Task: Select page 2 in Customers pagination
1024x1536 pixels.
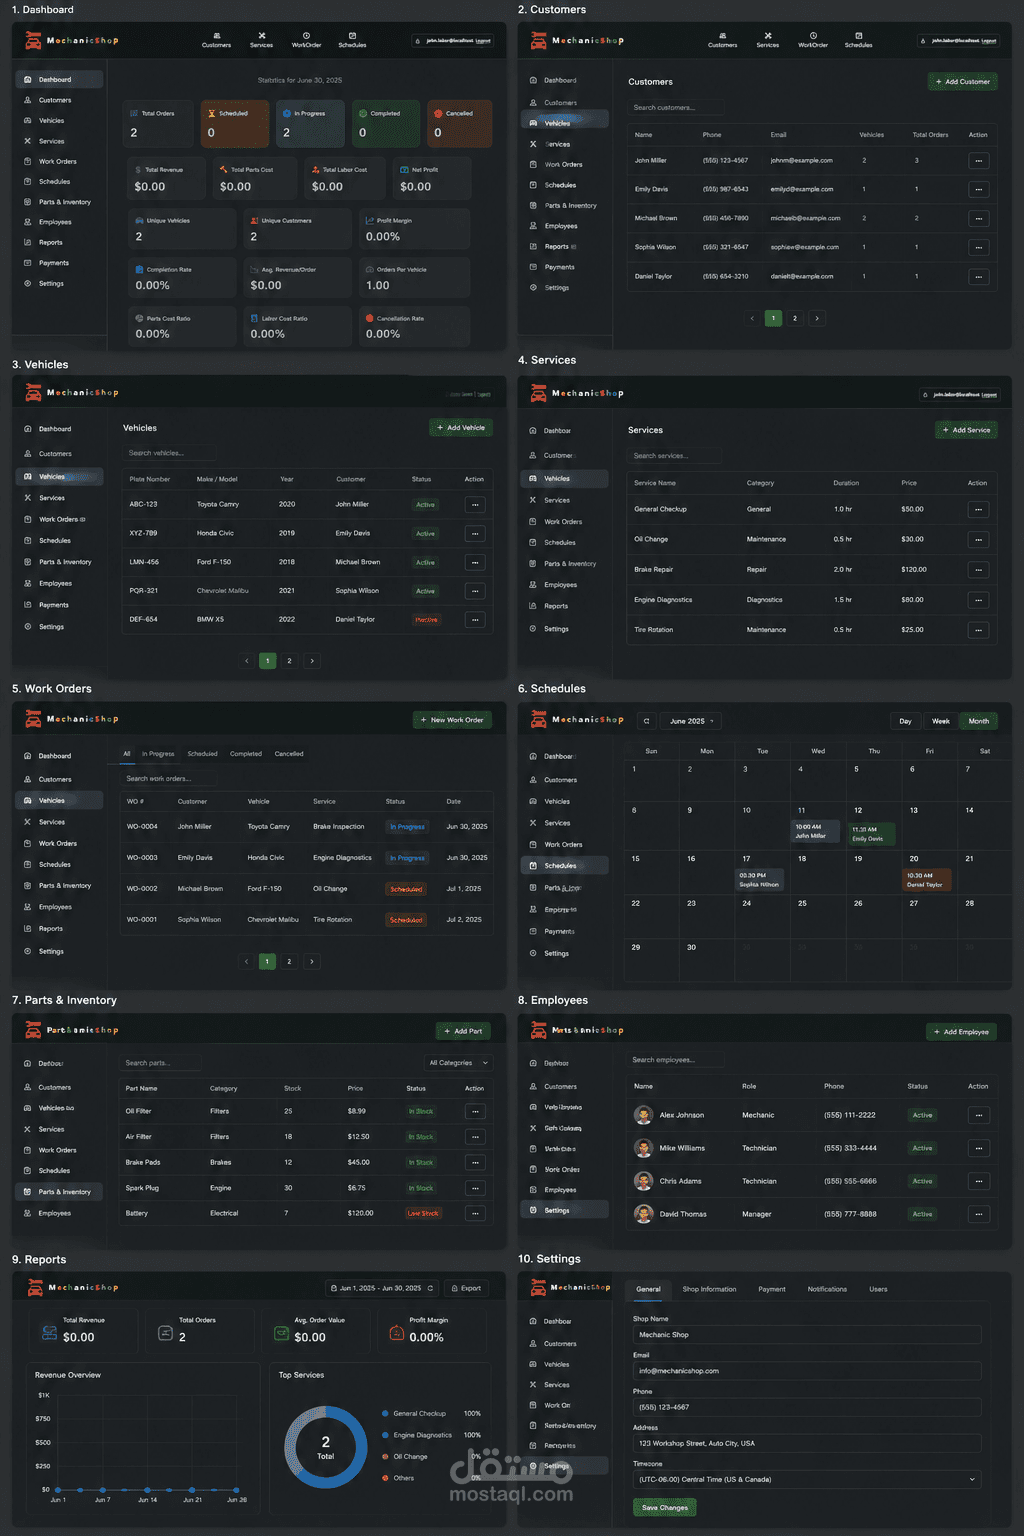Action: 795,318
